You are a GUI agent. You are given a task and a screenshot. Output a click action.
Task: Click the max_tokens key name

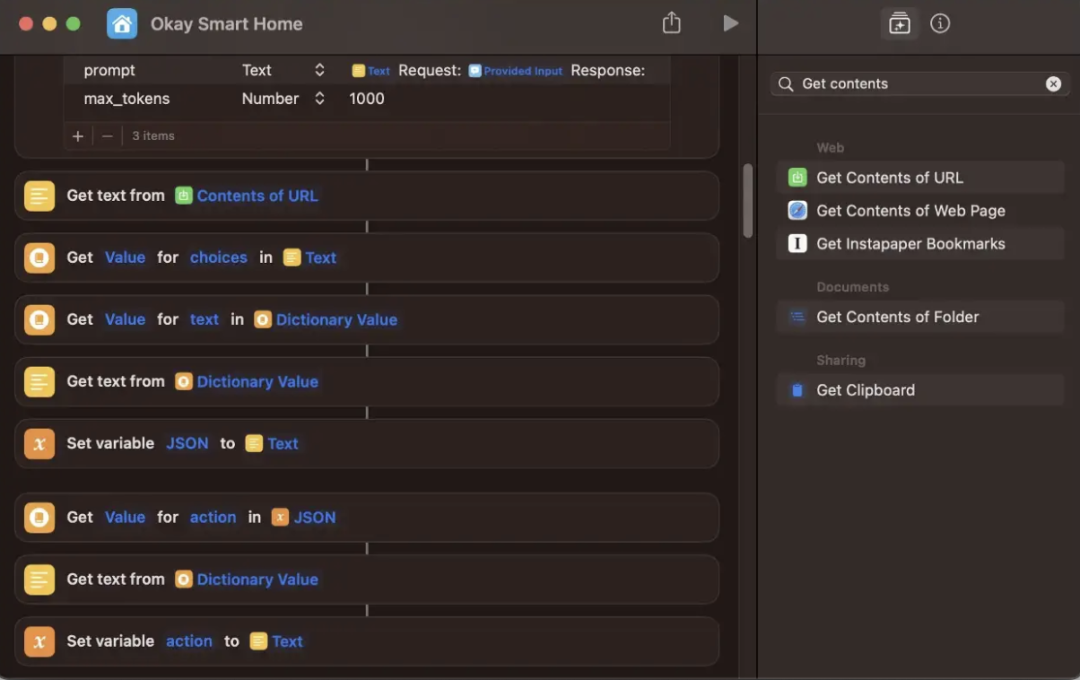click(x=127, y=99)
